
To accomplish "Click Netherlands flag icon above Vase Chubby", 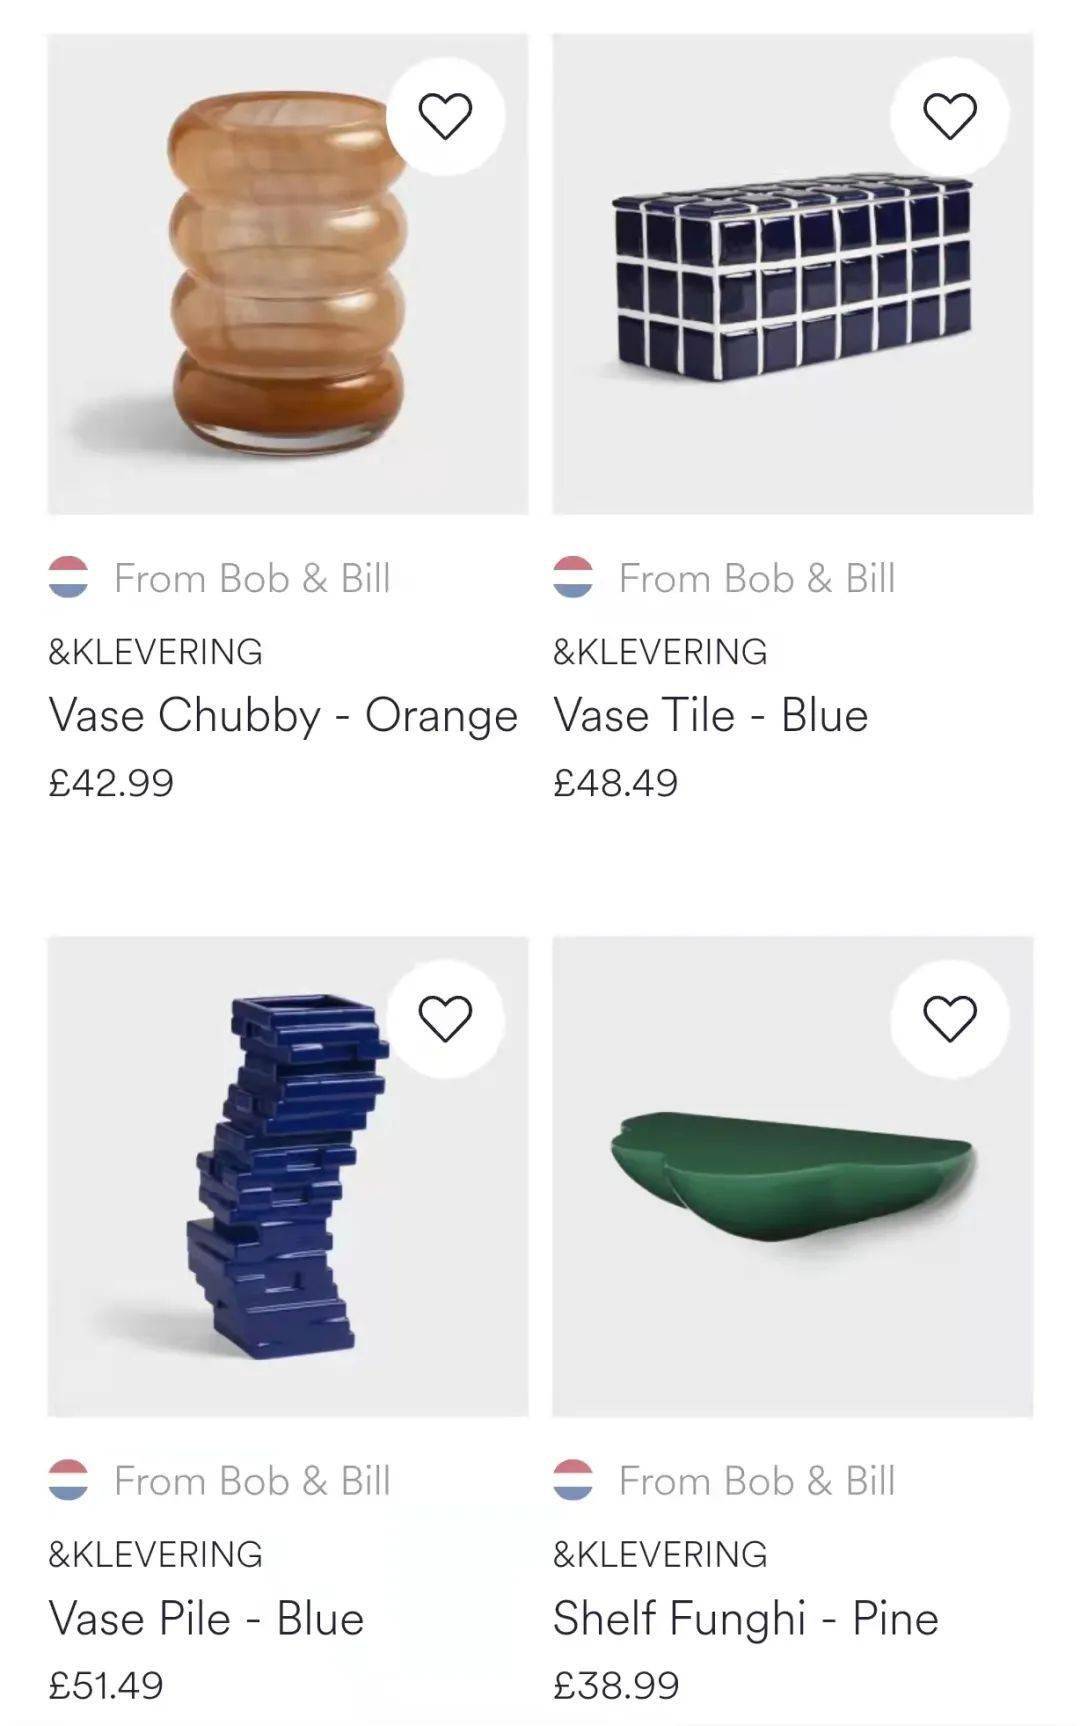I will click(68, 577).
